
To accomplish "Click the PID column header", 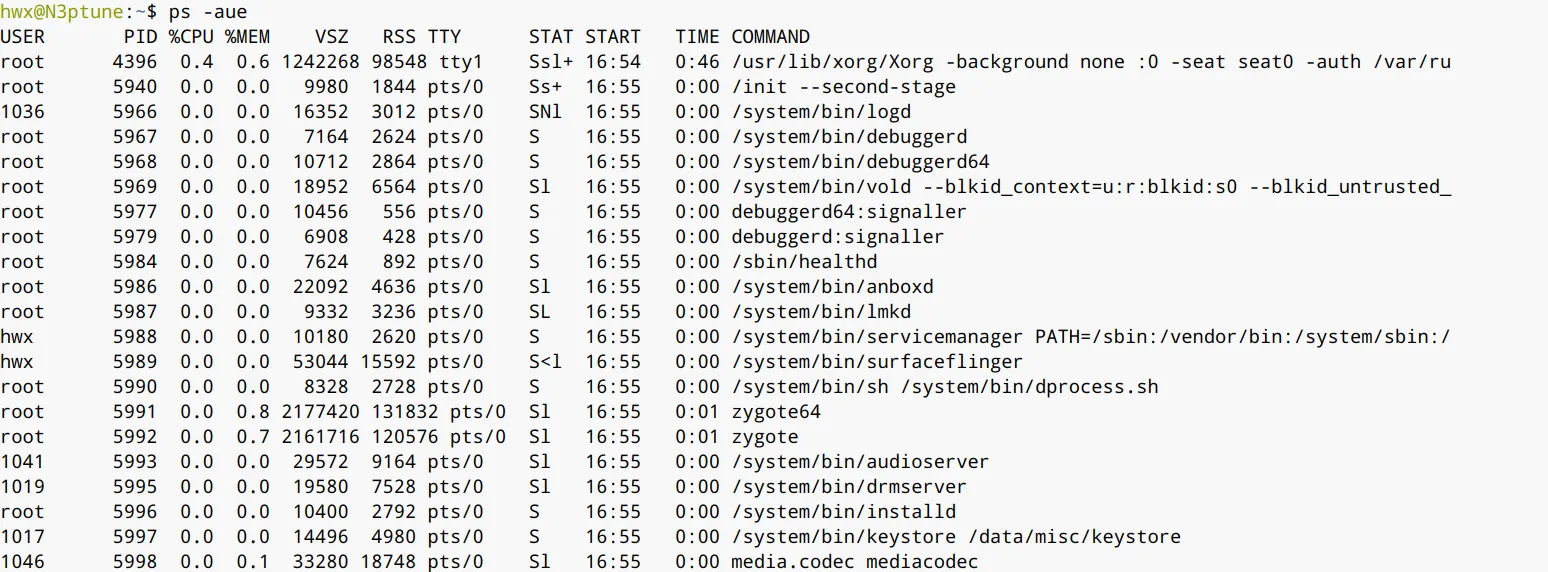I will [141, 37].
